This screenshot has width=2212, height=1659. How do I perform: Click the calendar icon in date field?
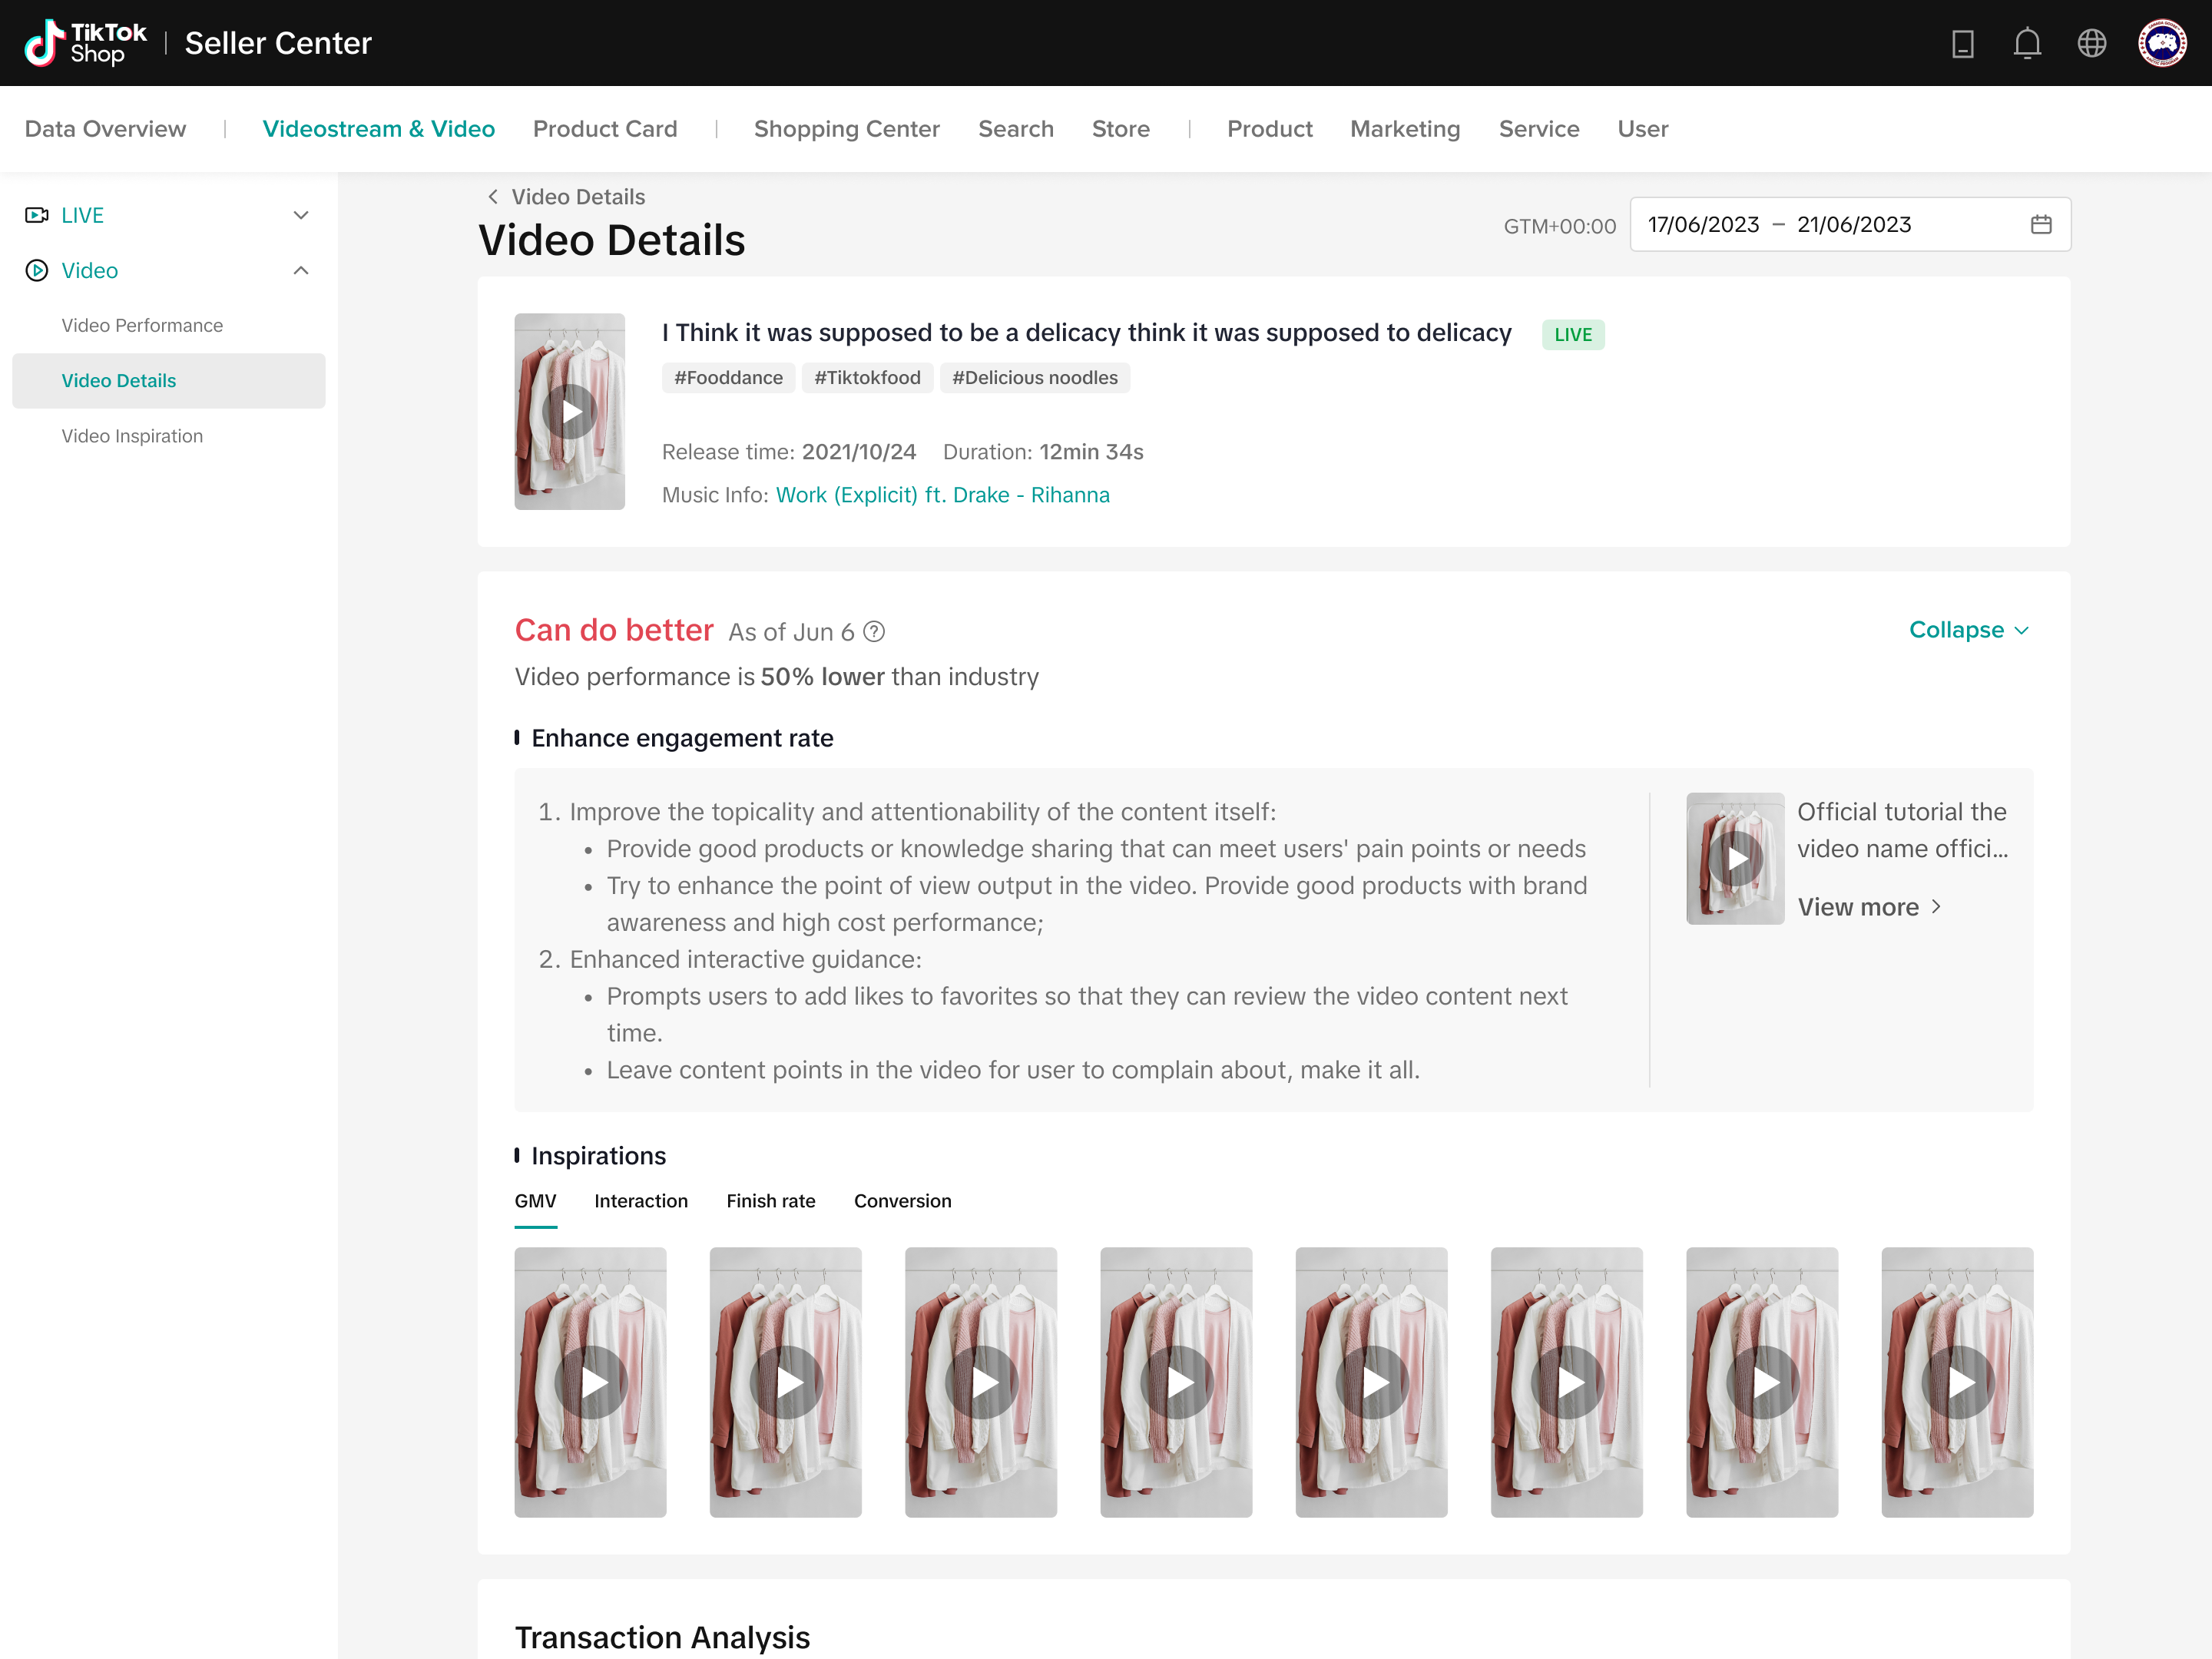(2041, 224)
